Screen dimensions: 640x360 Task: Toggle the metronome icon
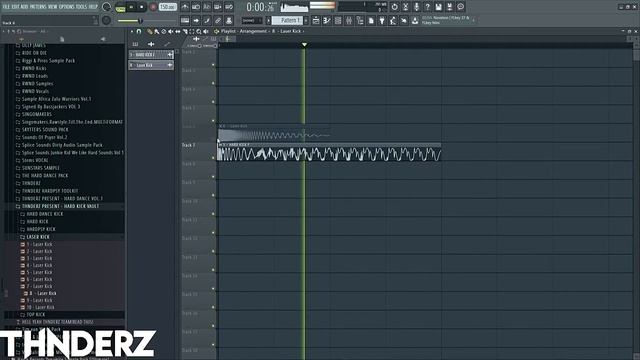pyautogui.click(x=185, y=7)
